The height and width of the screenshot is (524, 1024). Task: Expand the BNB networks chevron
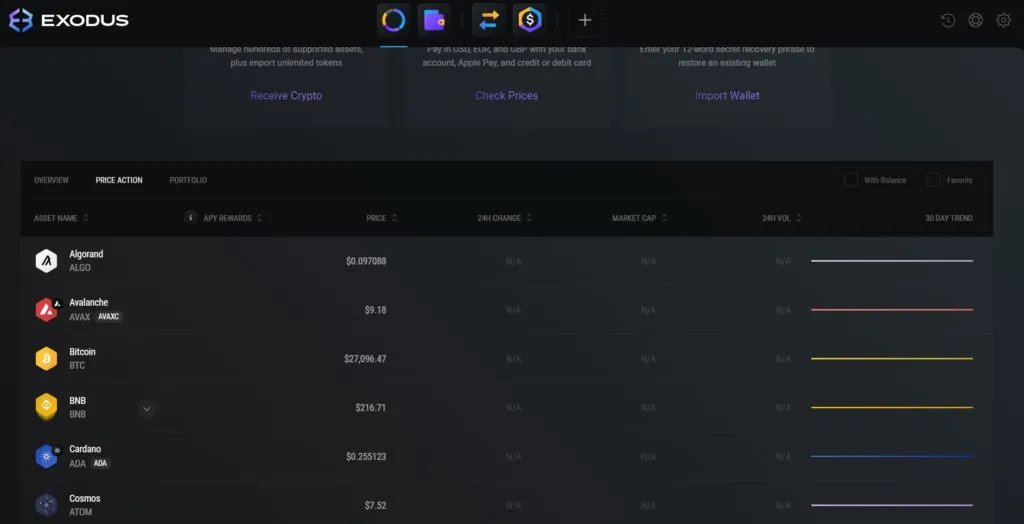coord(147,409)
